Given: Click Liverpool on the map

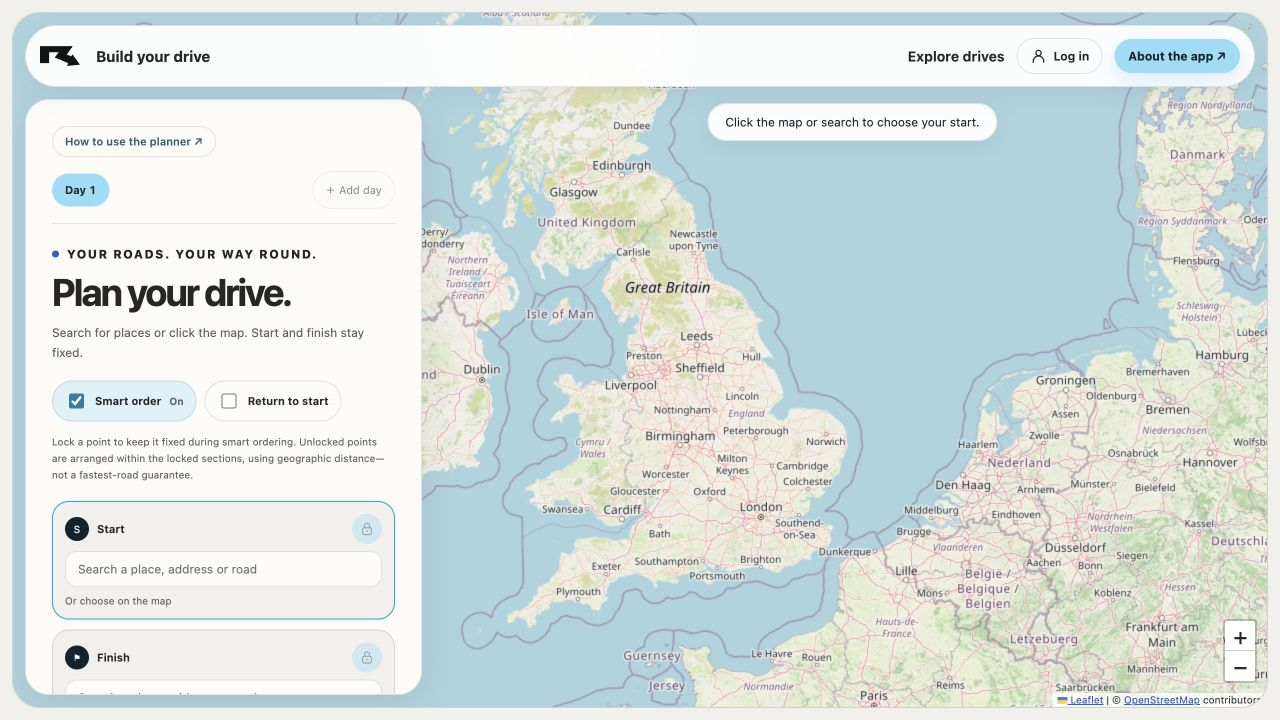Looking at the screenshot, I should tap(631, 385).
